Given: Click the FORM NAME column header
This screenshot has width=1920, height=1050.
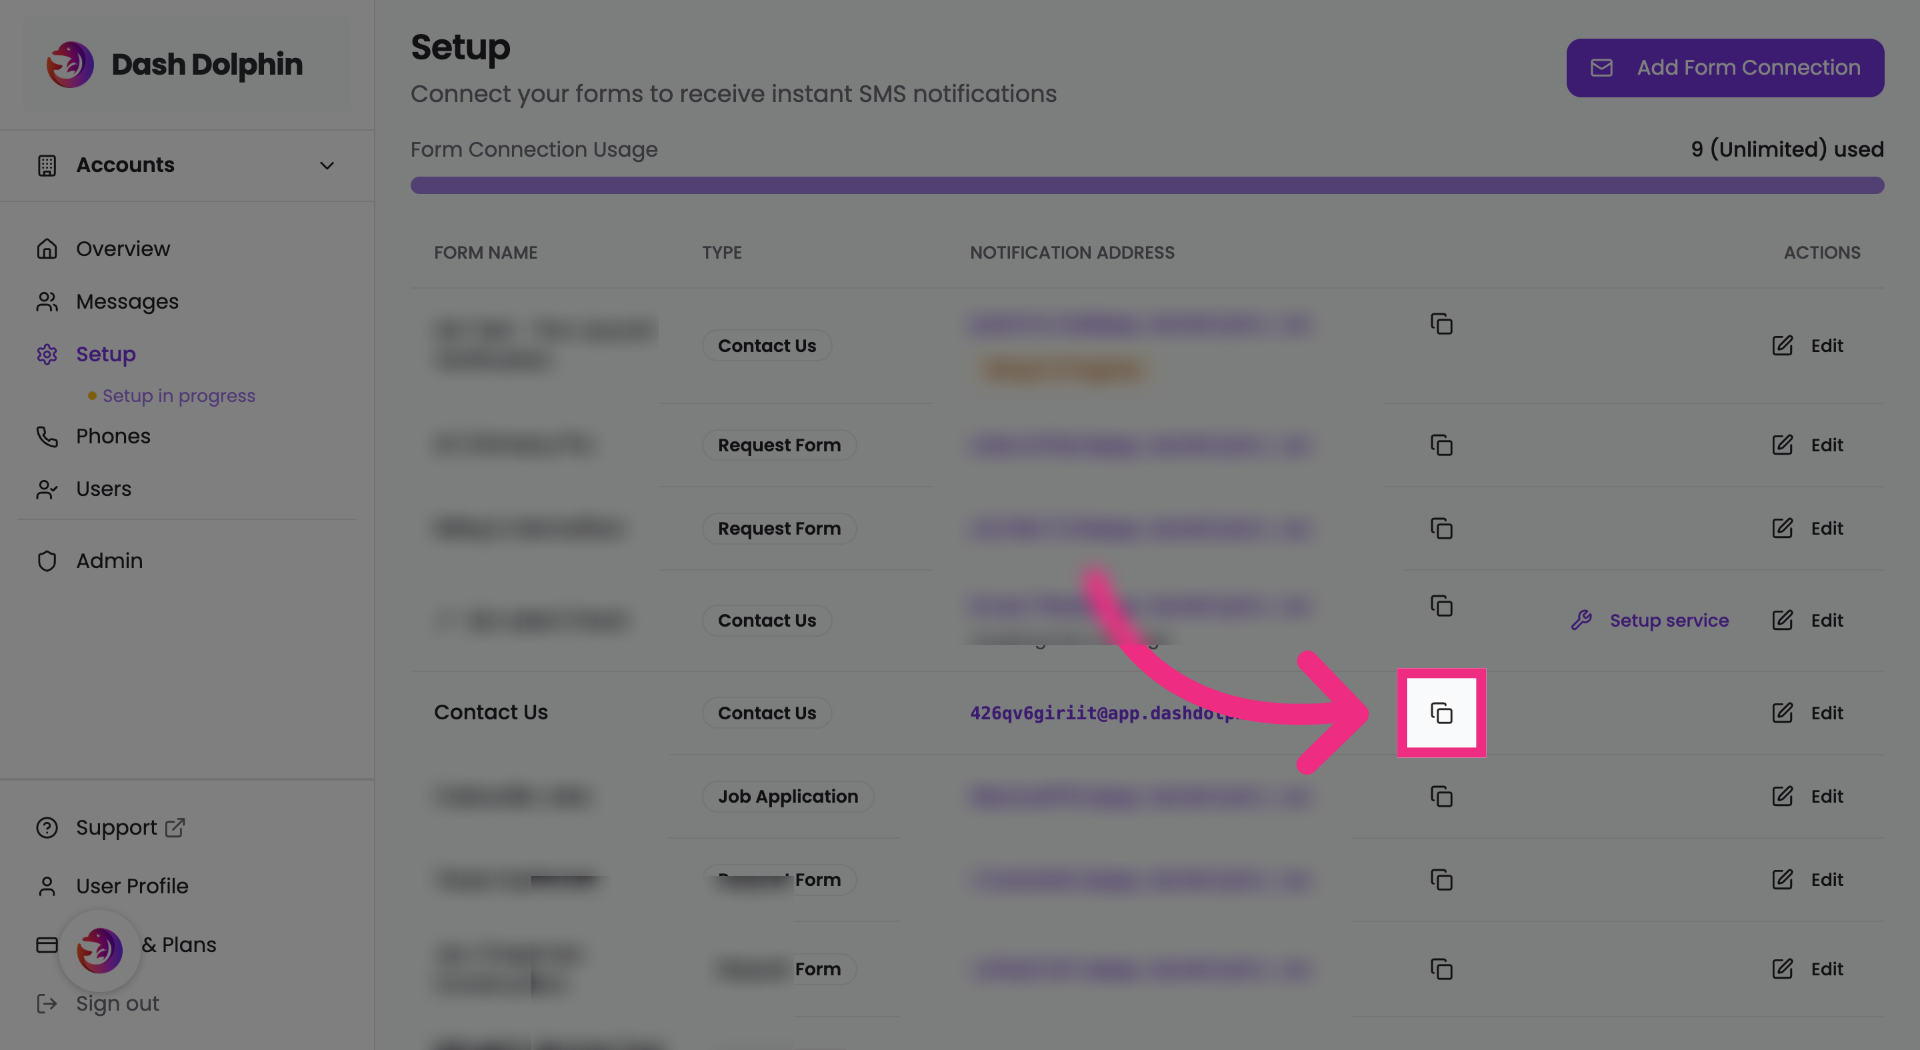Looking at the screenshot, I should tap(486, 253).
